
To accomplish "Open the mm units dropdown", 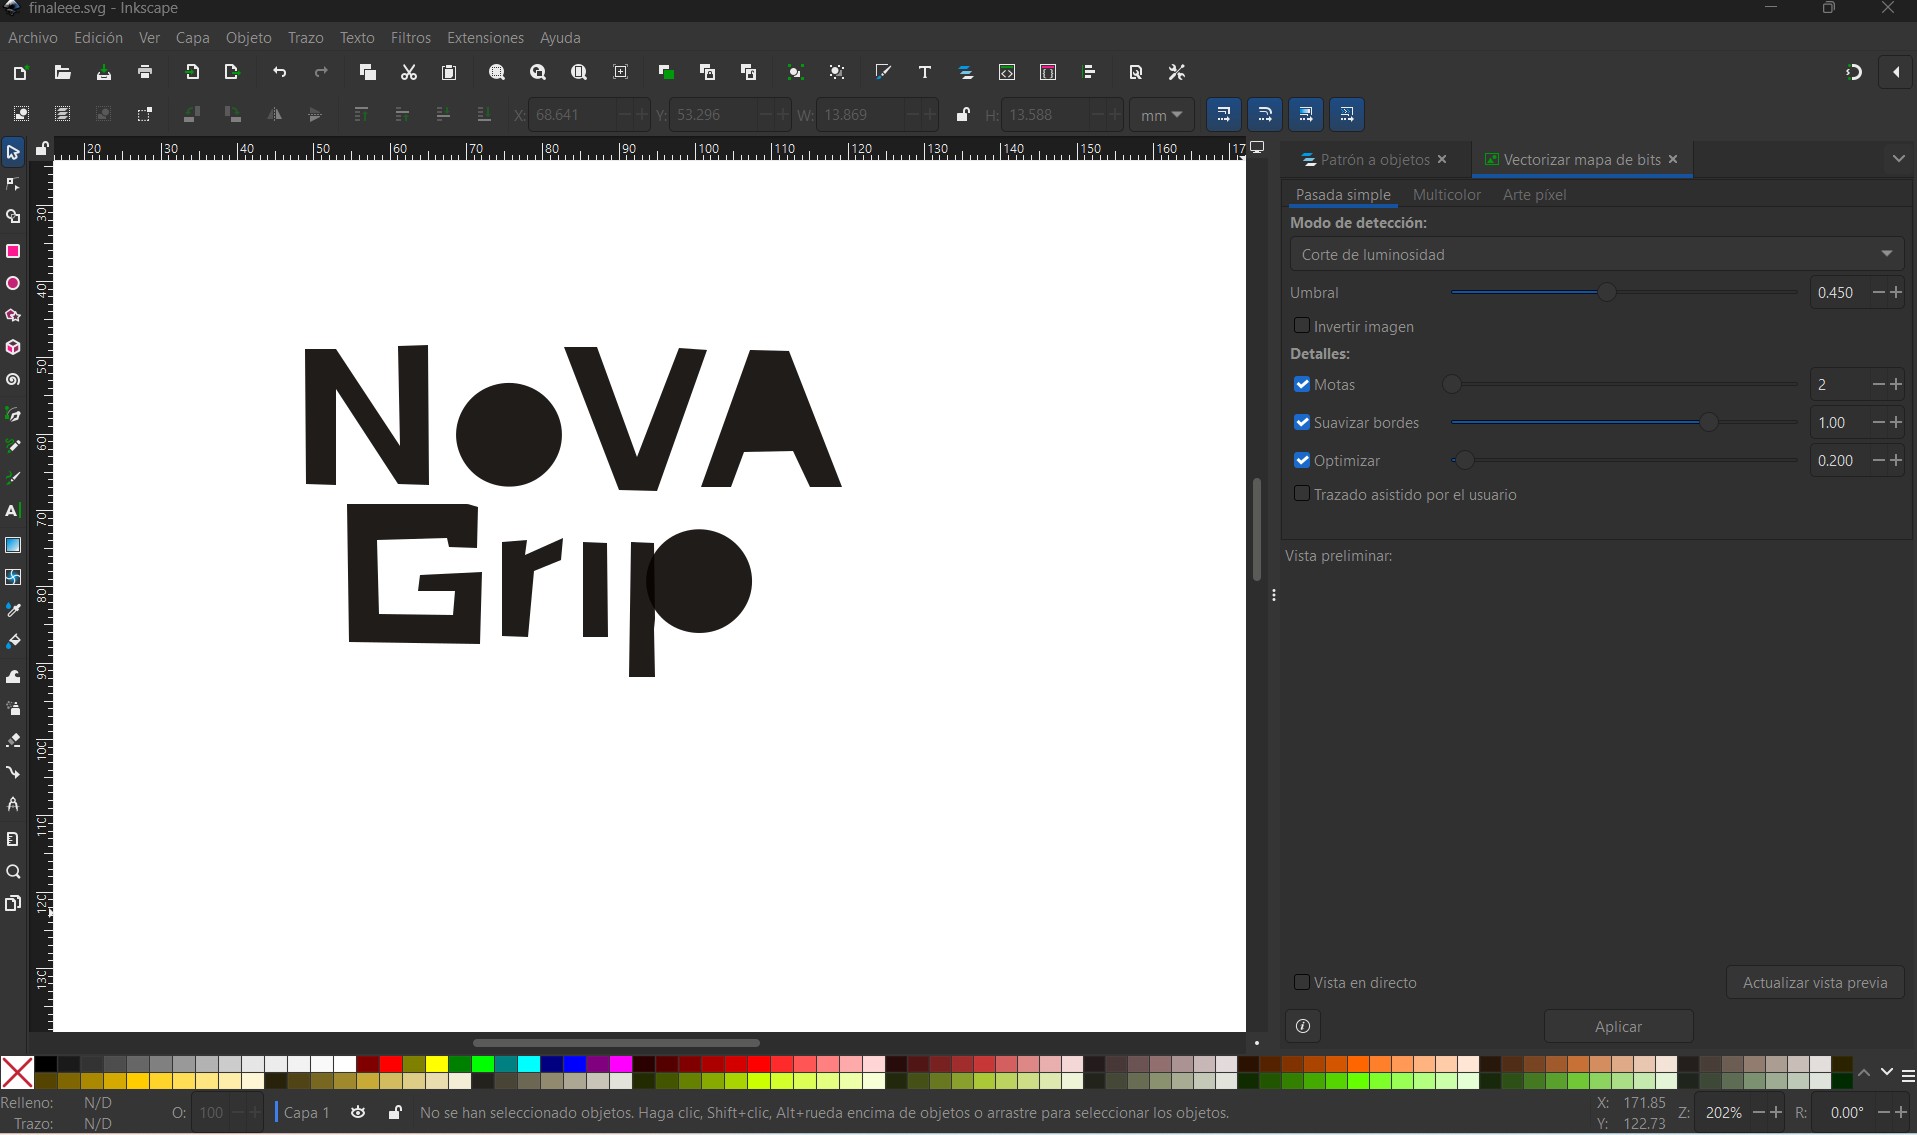I will pos(1161,115).
